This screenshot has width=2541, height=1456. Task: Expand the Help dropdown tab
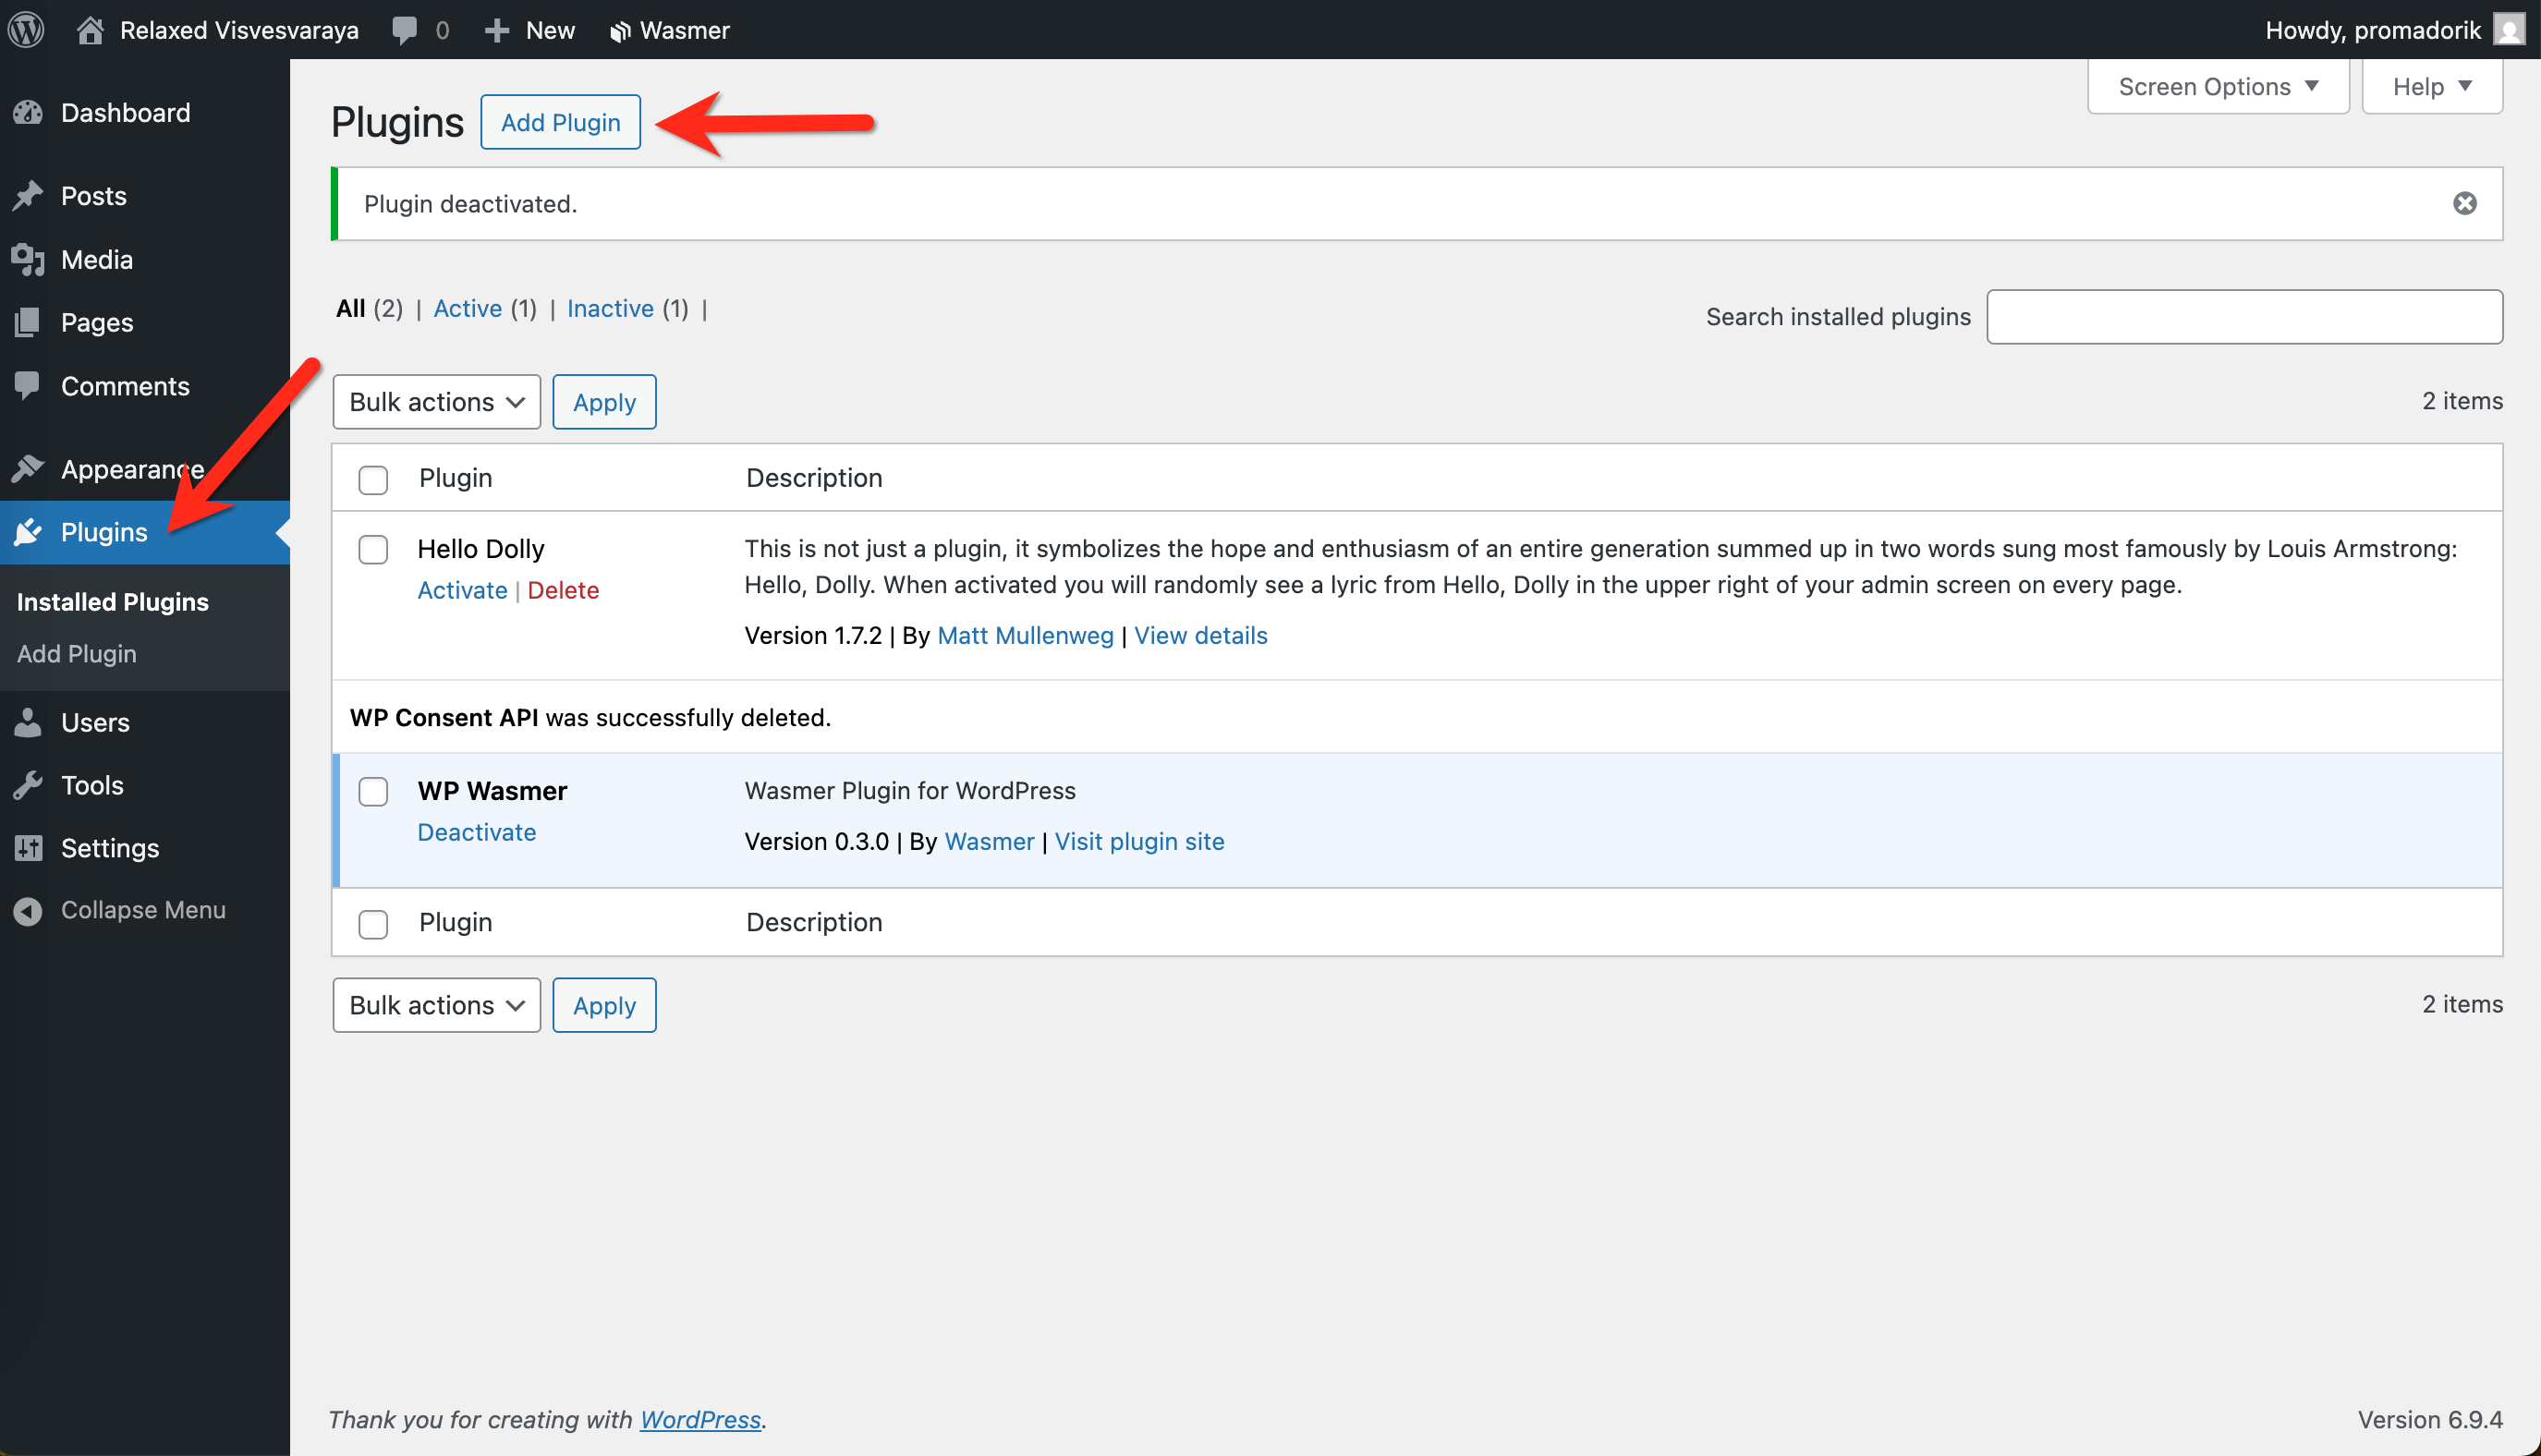coord(2430,87)
